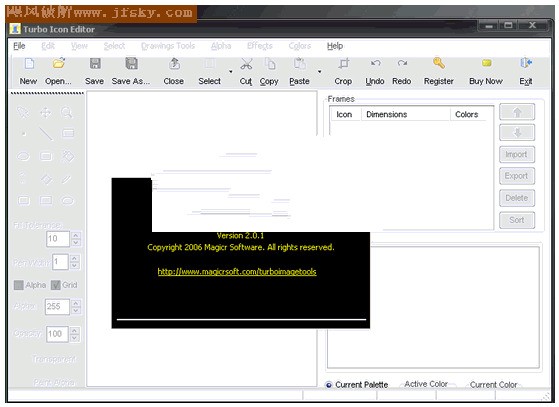Click the Crop toolbar icon
The width and height of the screenshot is (559, 407).
coord(344,63)
